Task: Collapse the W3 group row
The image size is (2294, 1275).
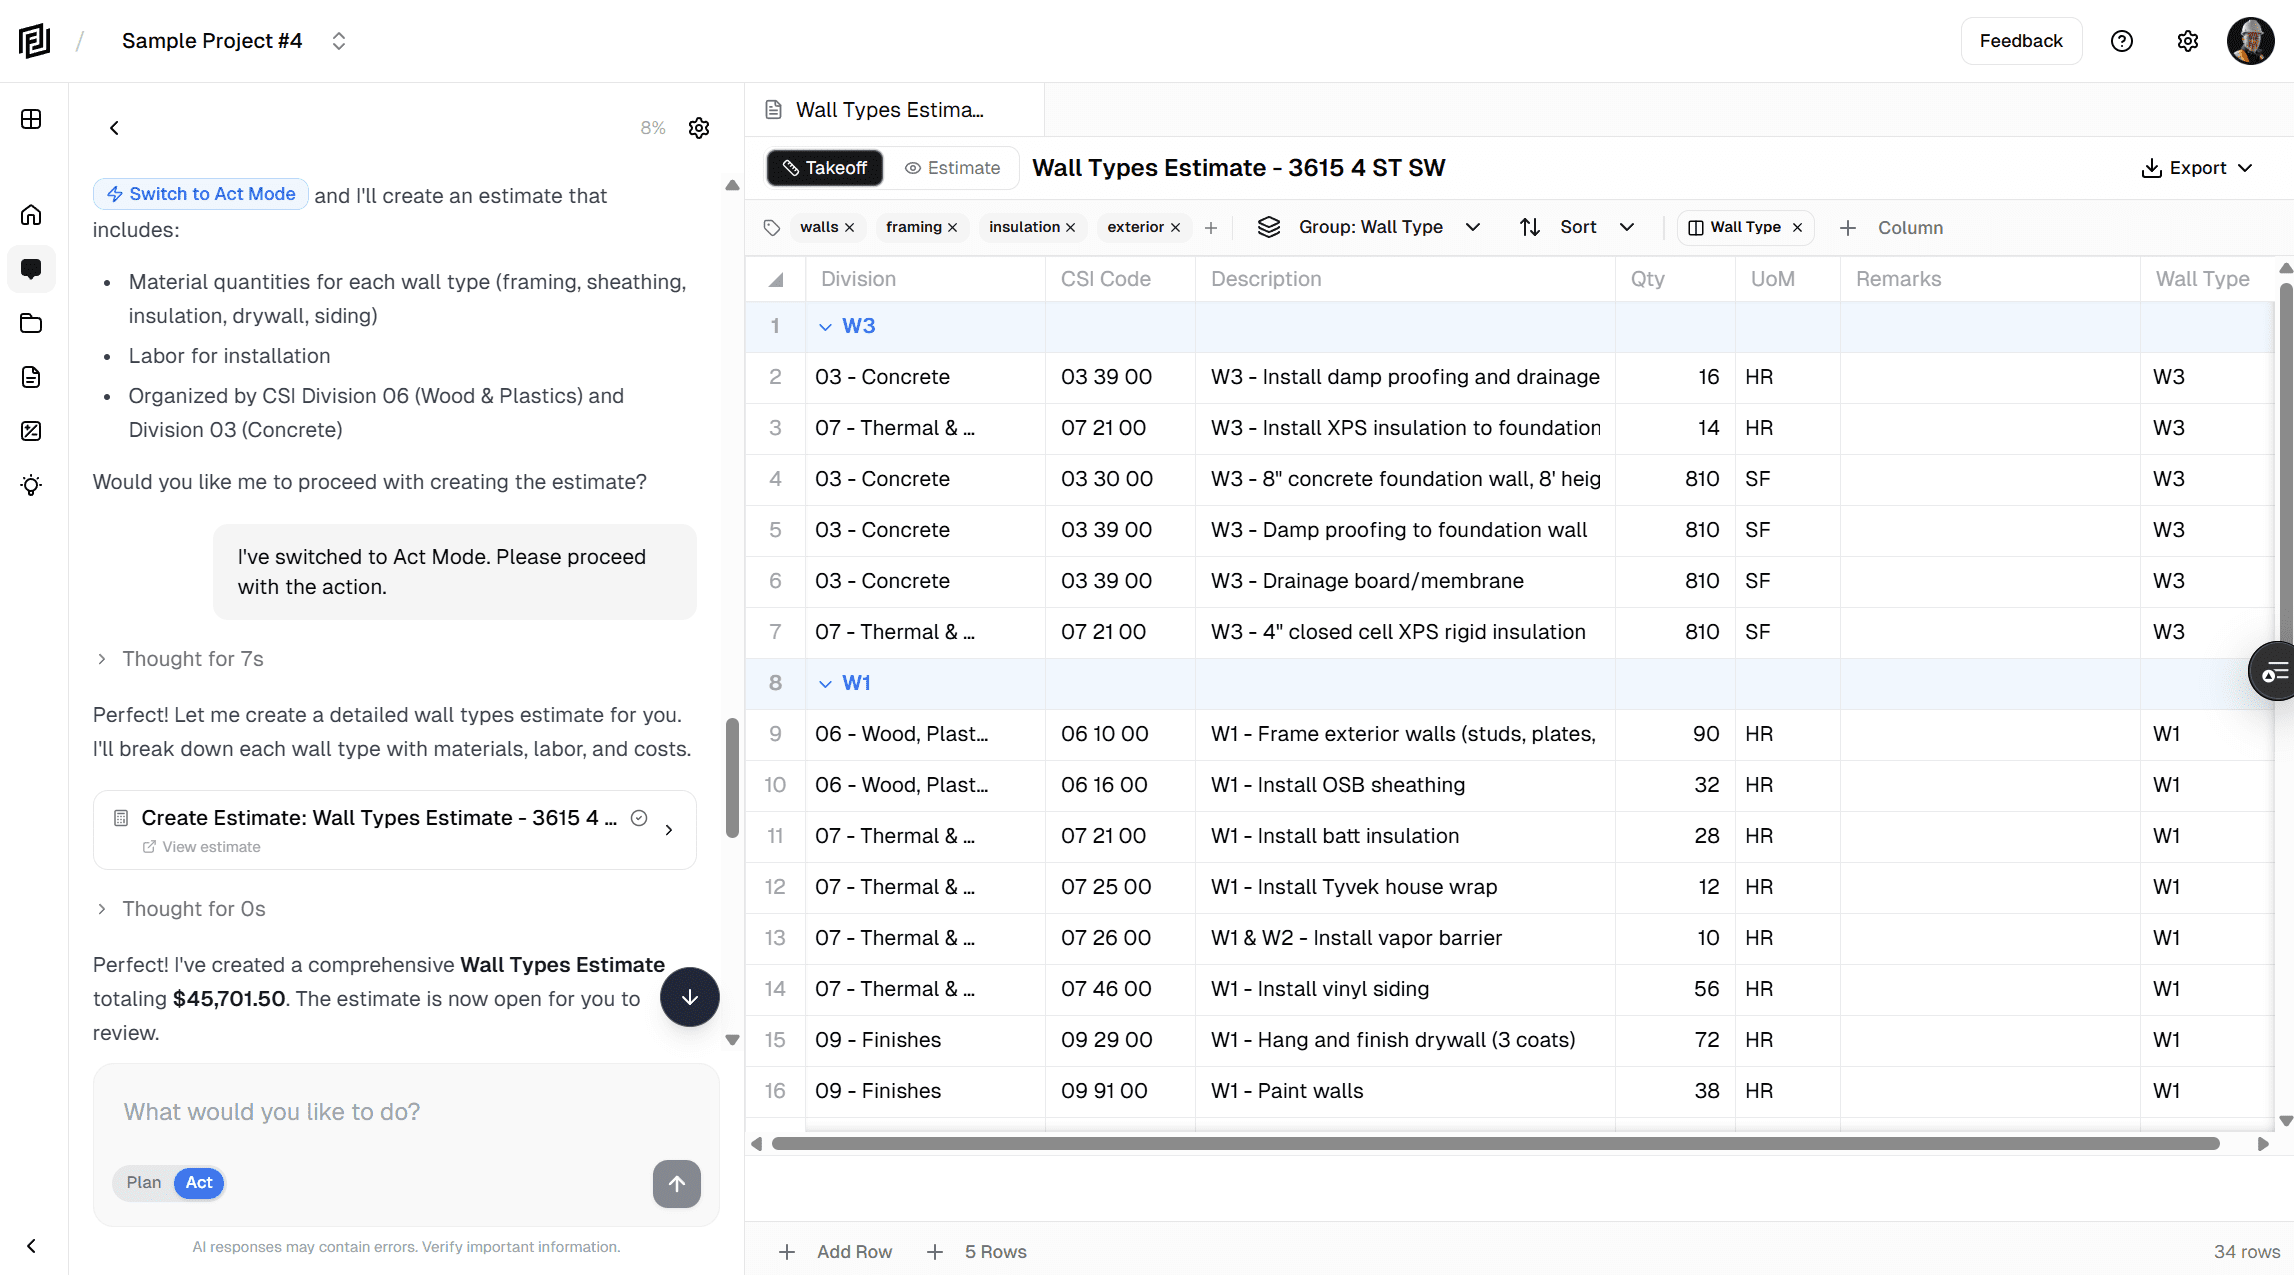Action: [825, 327]
